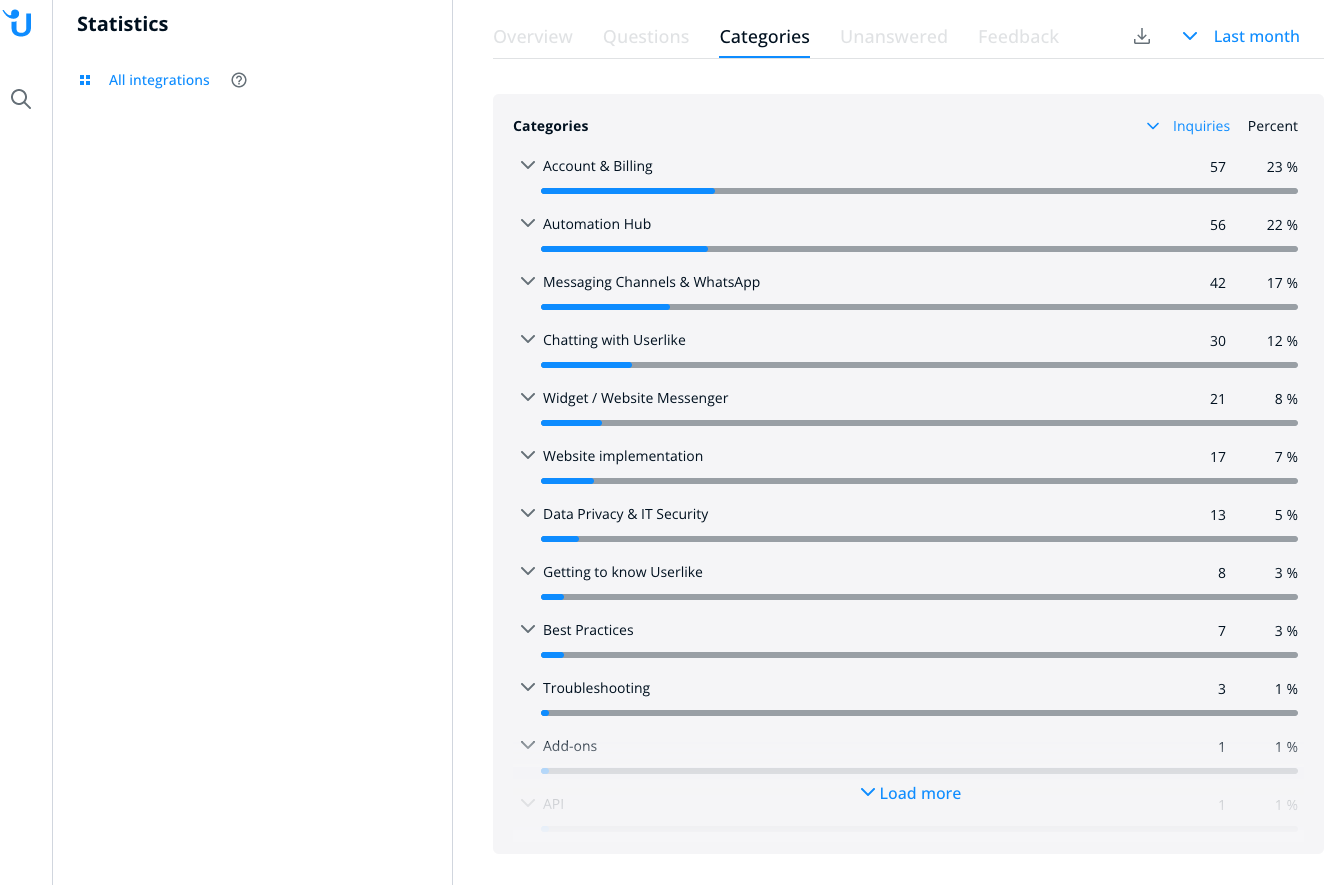This screenshot has height=885, width=1343.
Task: Open the search magnifier in sidebar
Action: coord(20,99)
